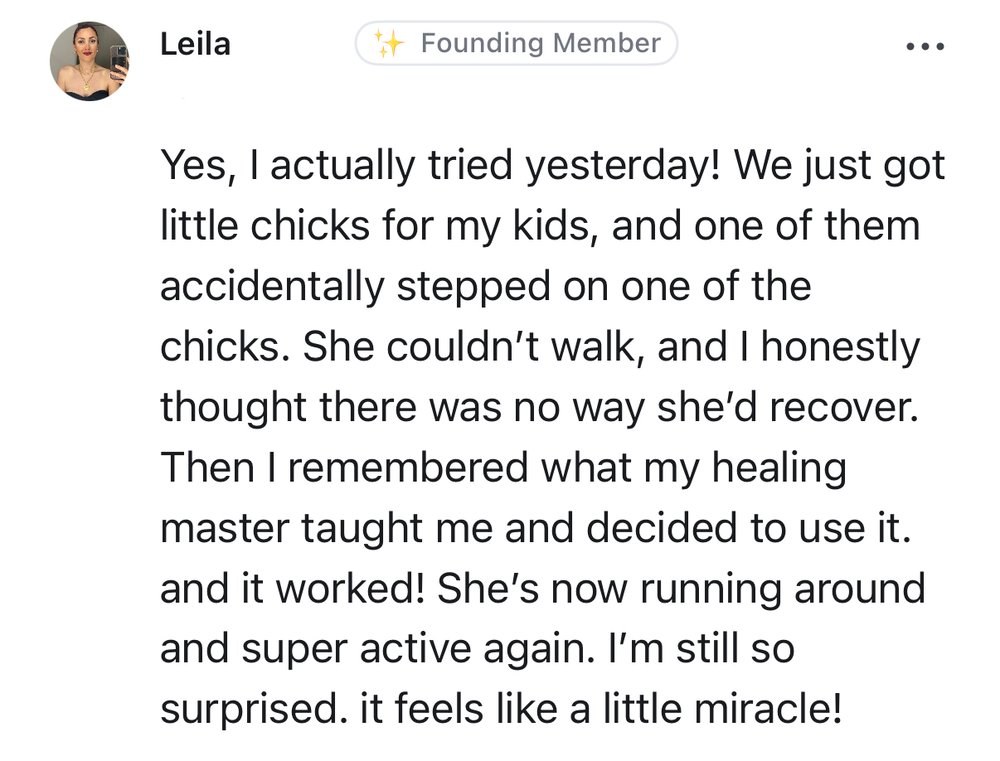
Task: Click the line 'Then I remembered what my healing'
Action: click(x=503, y=468)
